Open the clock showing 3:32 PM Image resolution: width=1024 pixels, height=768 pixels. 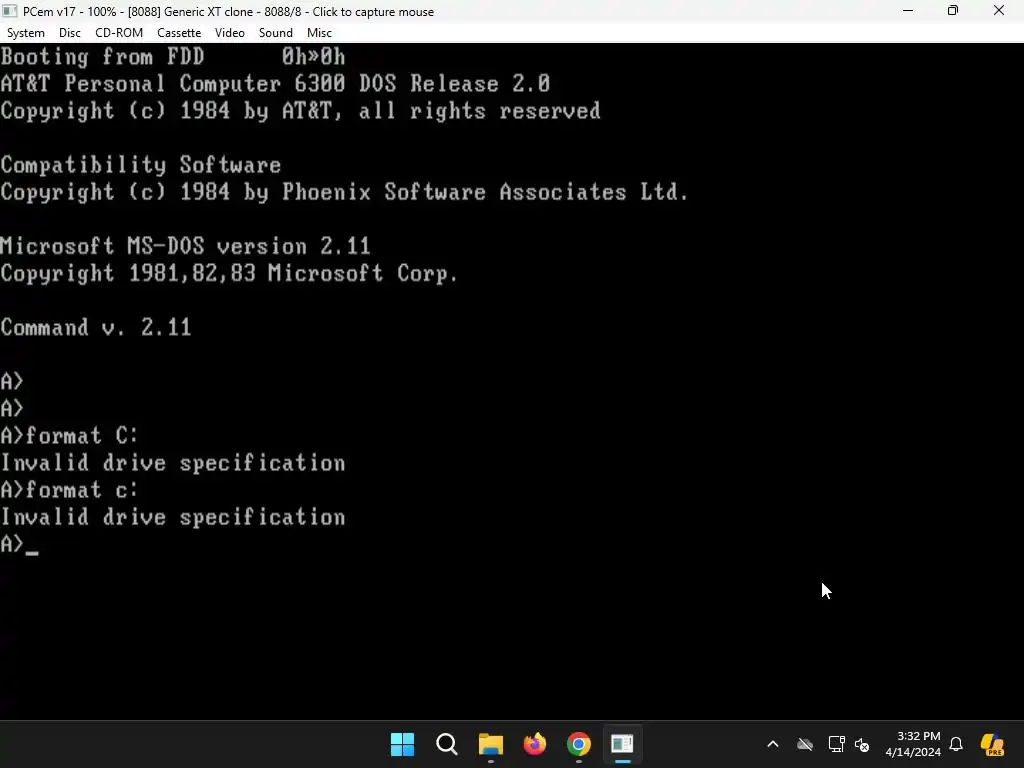[x=913, y=744]
